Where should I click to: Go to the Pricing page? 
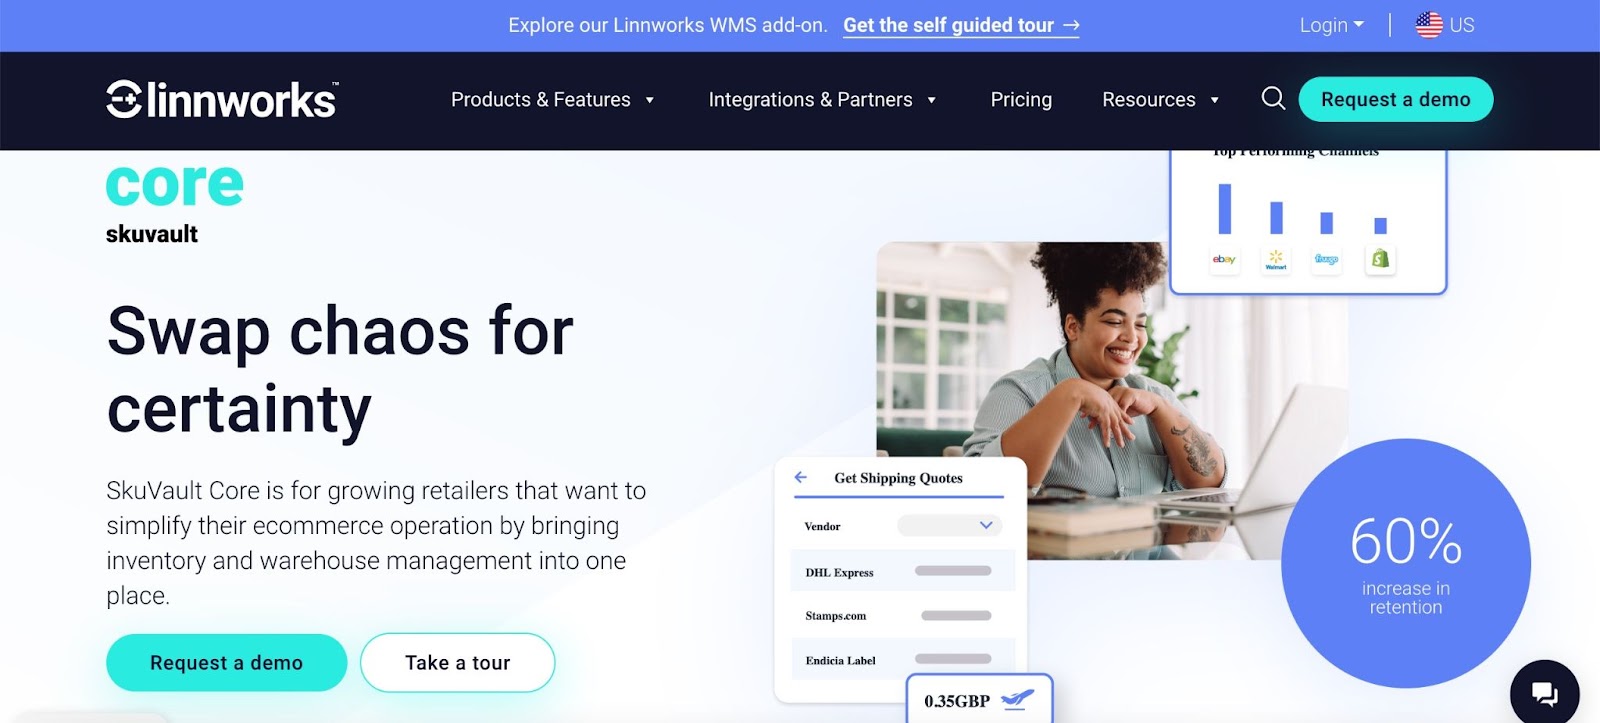point(1021,99)
